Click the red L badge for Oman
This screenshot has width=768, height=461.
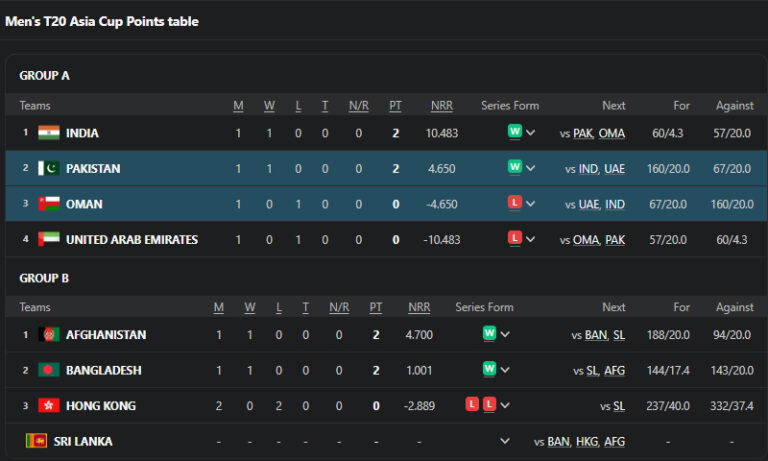[515, 204]
